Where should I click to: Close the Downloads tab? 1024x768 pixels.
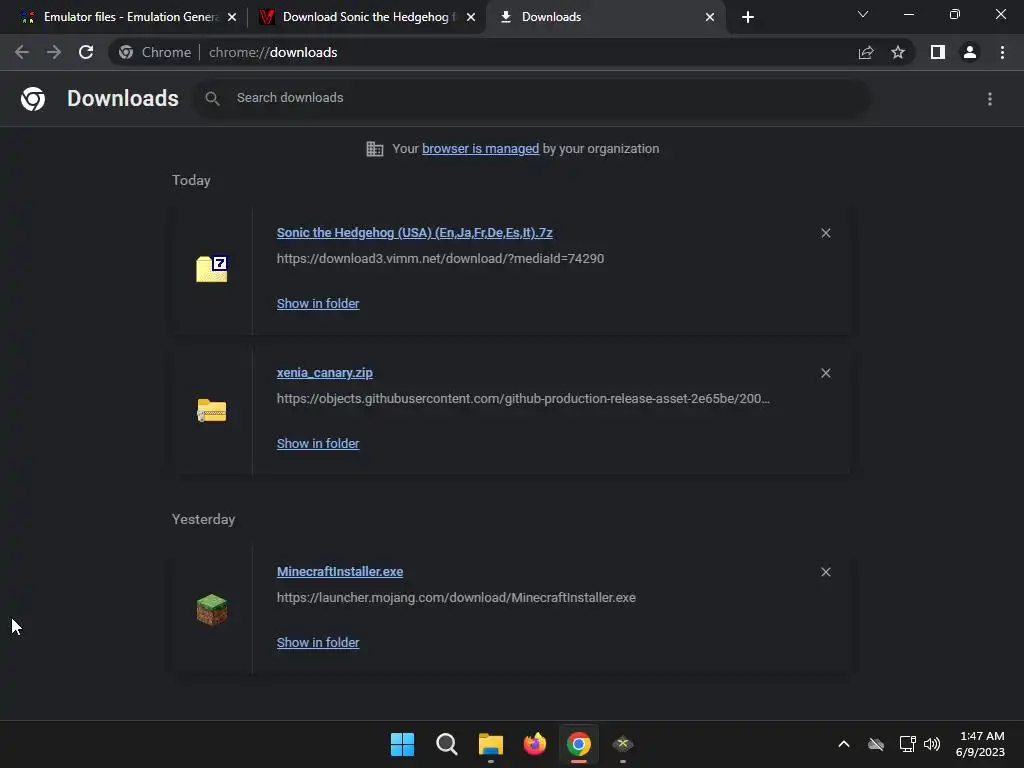(x=710, y=17)
